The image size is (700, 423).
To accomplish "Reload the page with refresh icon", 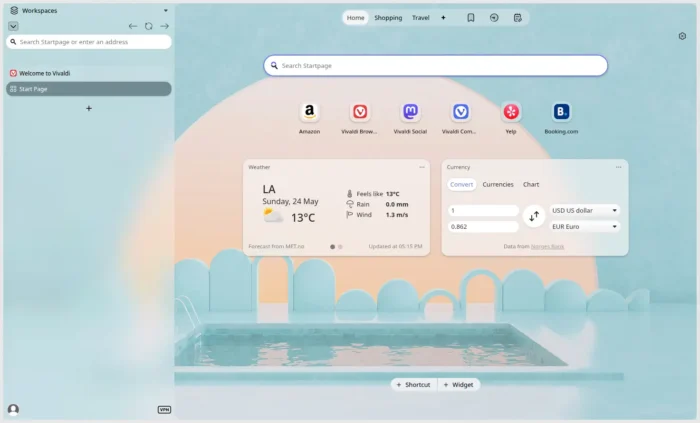I will point(149,26).
